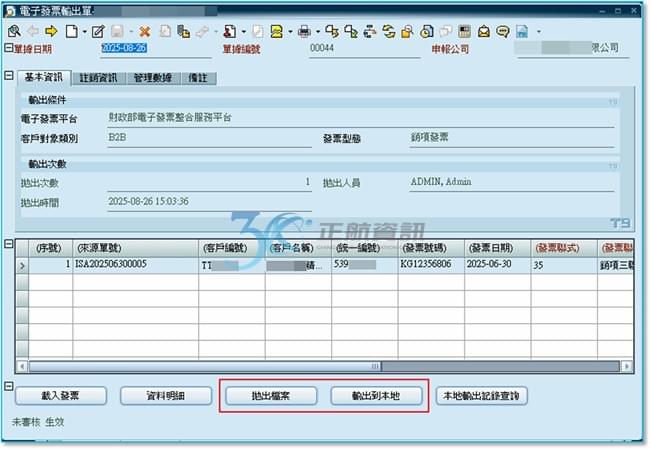This screenshot has width=650, height=449.
Task: Open the print options dropdown arrow
Action: 318,32
